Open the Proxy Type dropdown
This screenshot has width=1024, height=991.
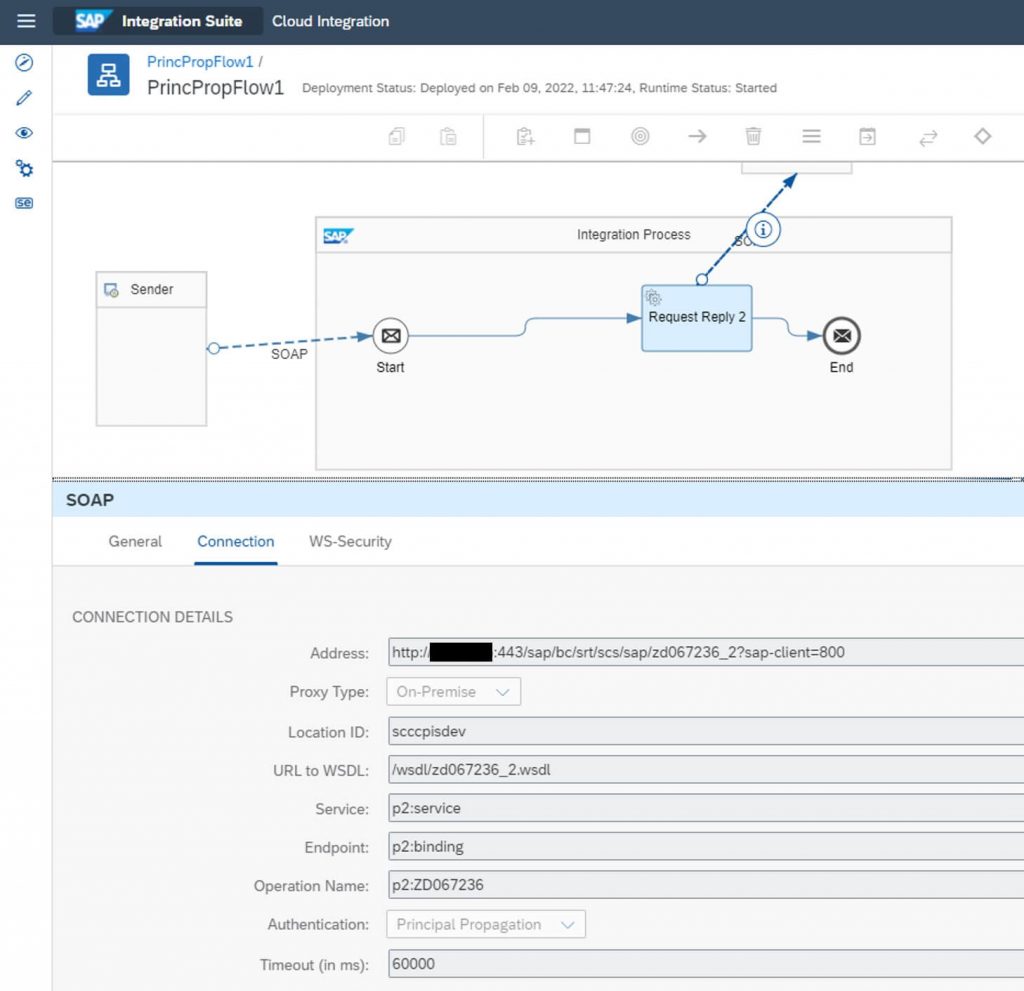pos(454,692)
